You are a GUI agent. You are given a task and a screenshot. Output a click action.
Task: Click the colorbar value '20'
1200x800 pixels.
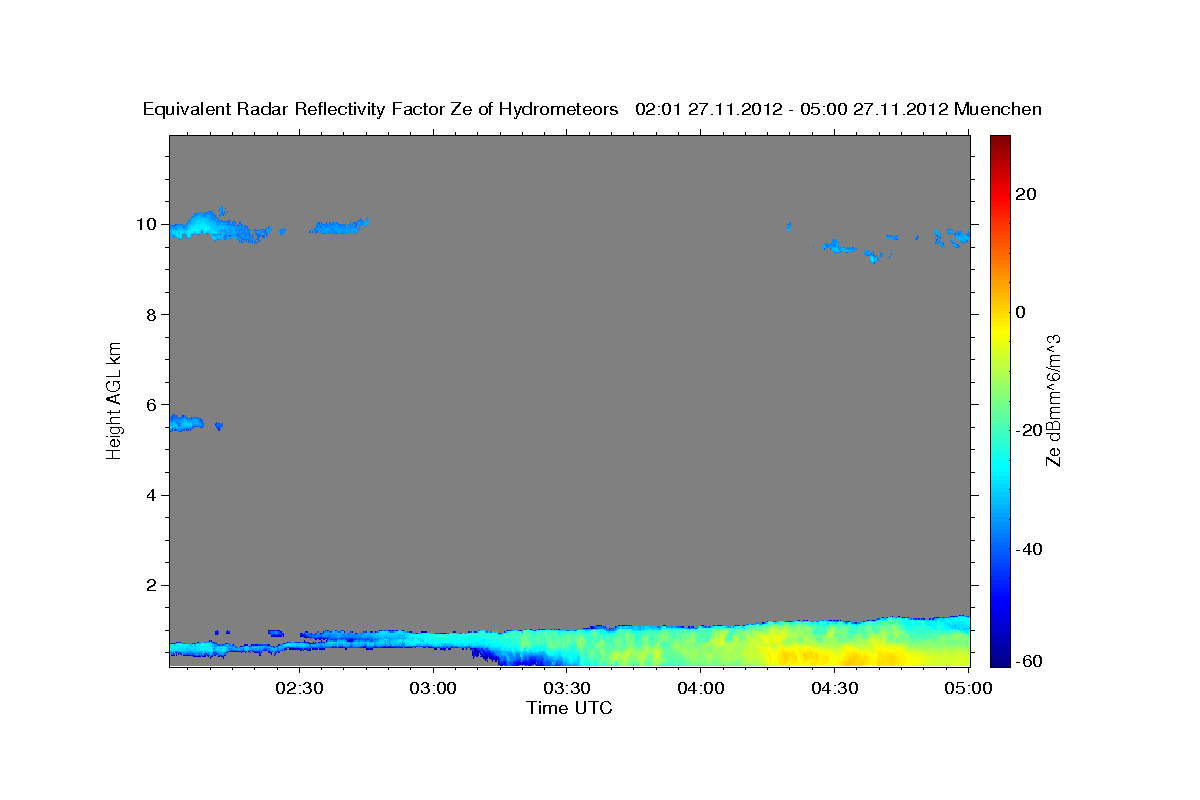(x=1025, y=194)
